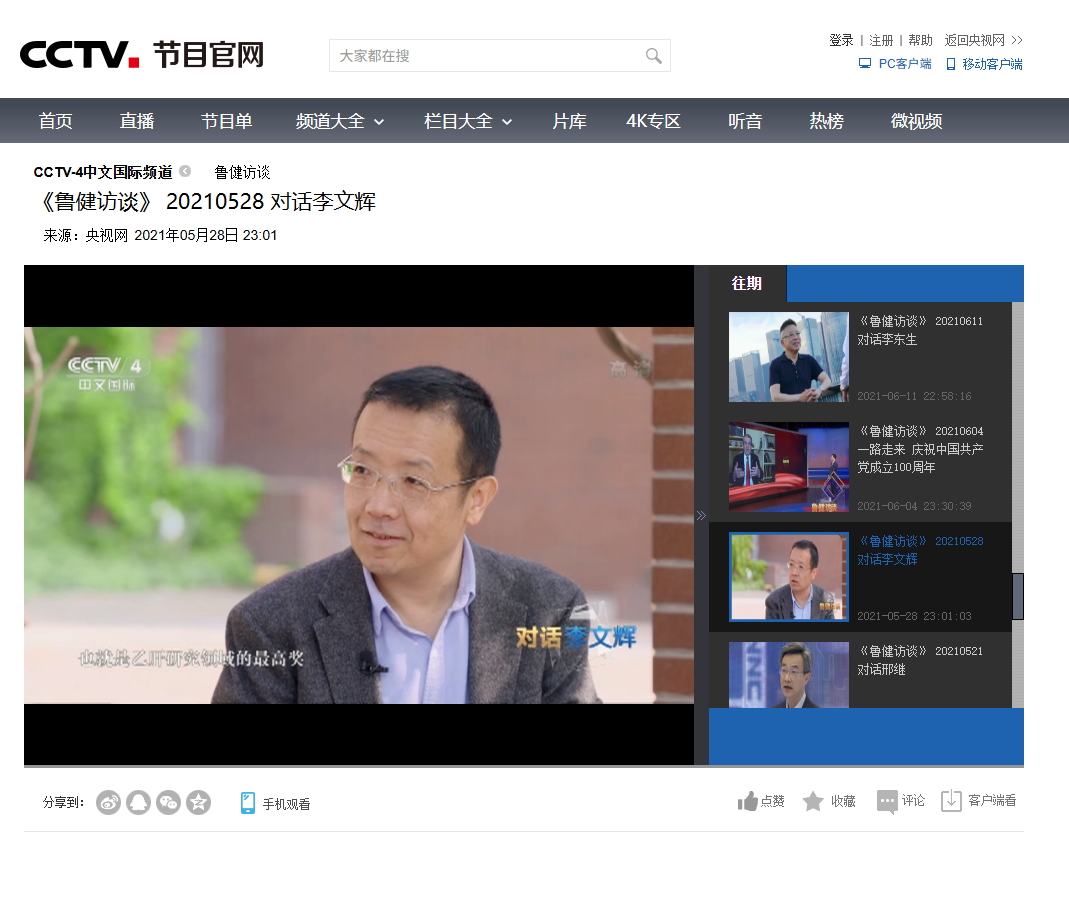Open the 直播 navigation item
1069x901 pixels.
tap(137, 121)
